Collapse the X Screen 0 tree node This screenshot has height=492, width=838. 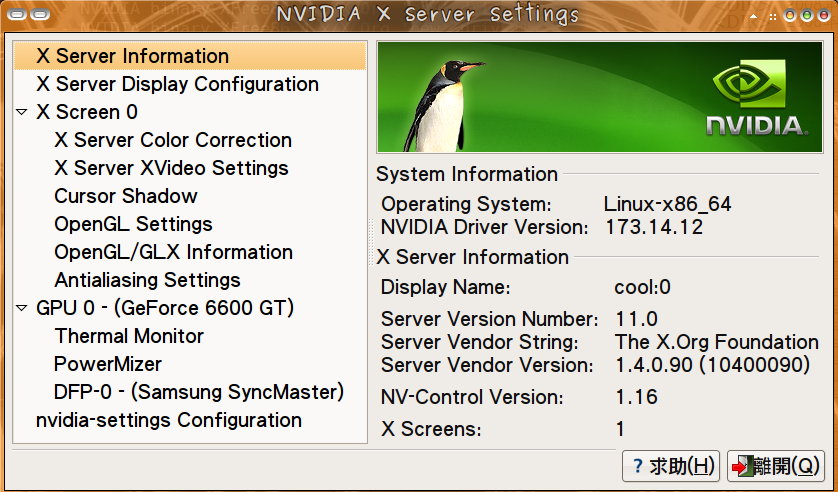click(x=22, y=112)
